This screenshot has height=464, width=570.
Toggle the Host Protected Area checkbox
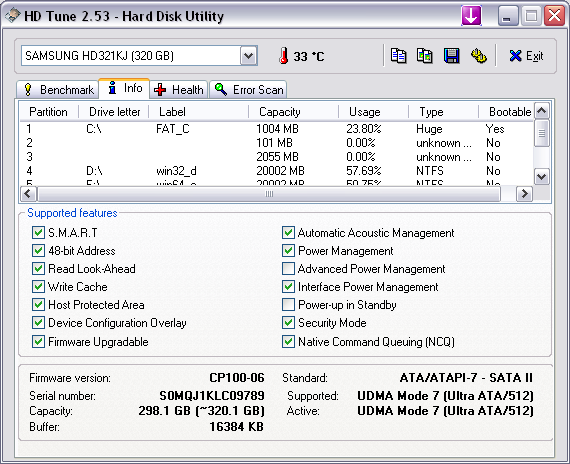coord(38,304)
